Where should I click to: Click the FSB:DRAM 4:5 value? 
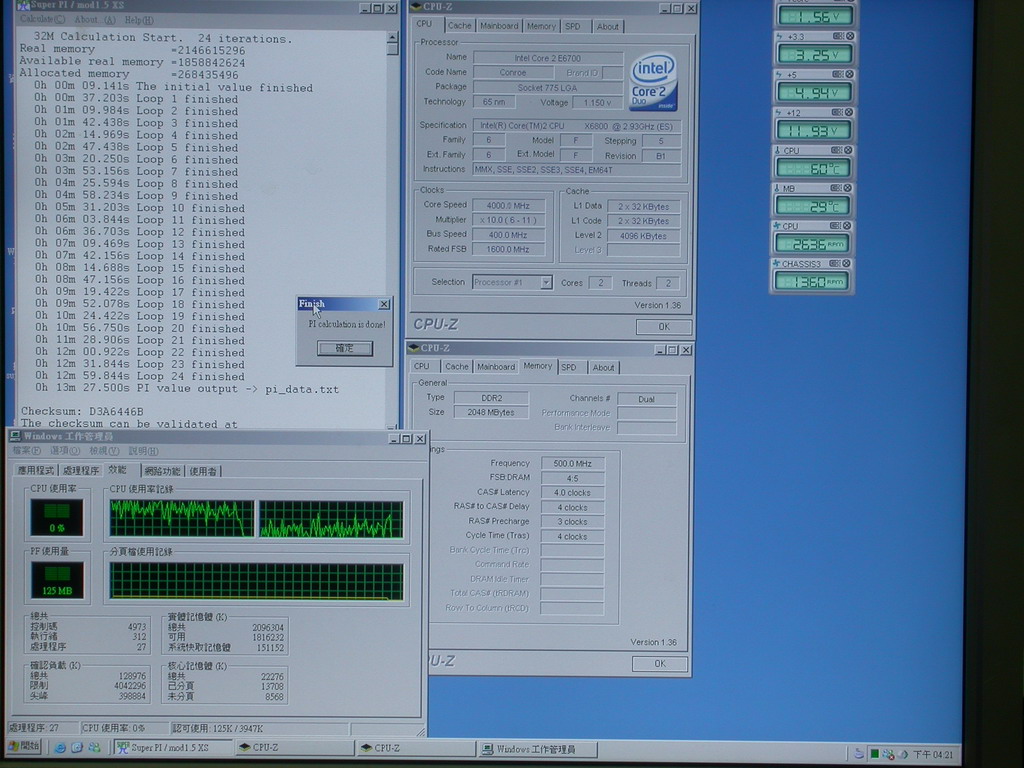click(x=572, y=478)
